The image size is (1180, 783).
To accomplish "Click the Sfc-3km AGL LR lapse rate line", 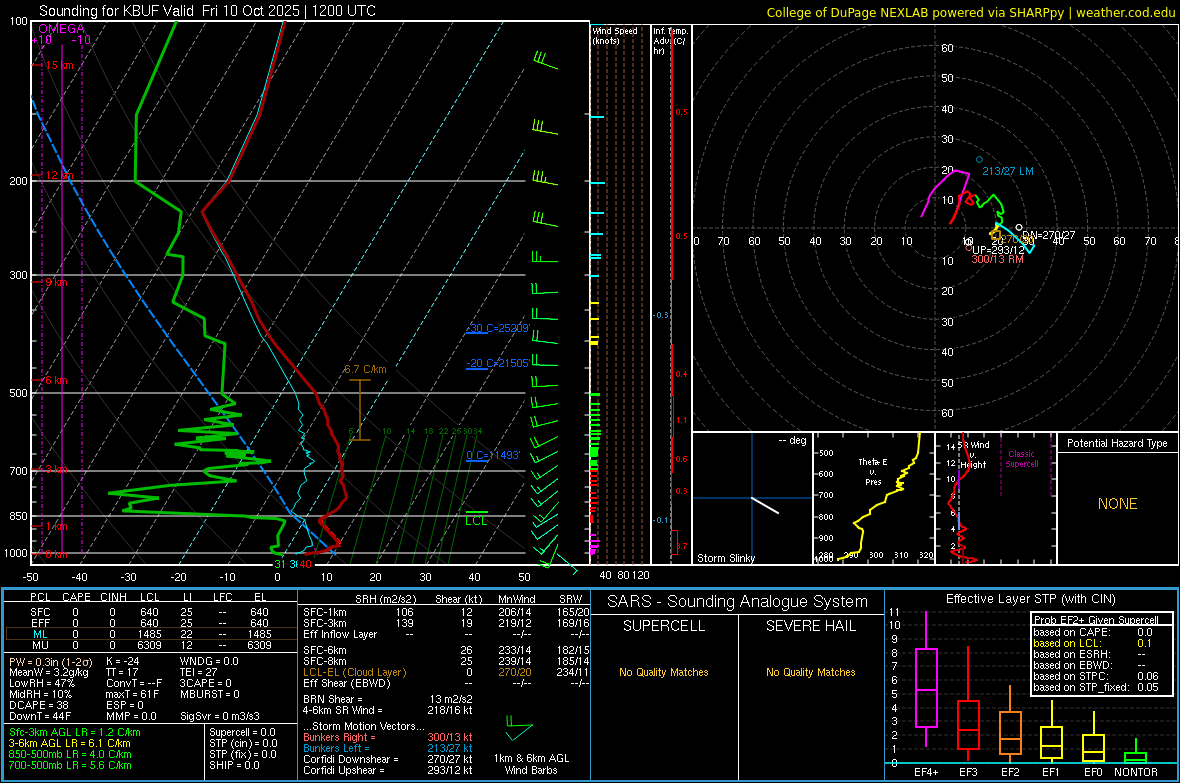I will [75, 733].
